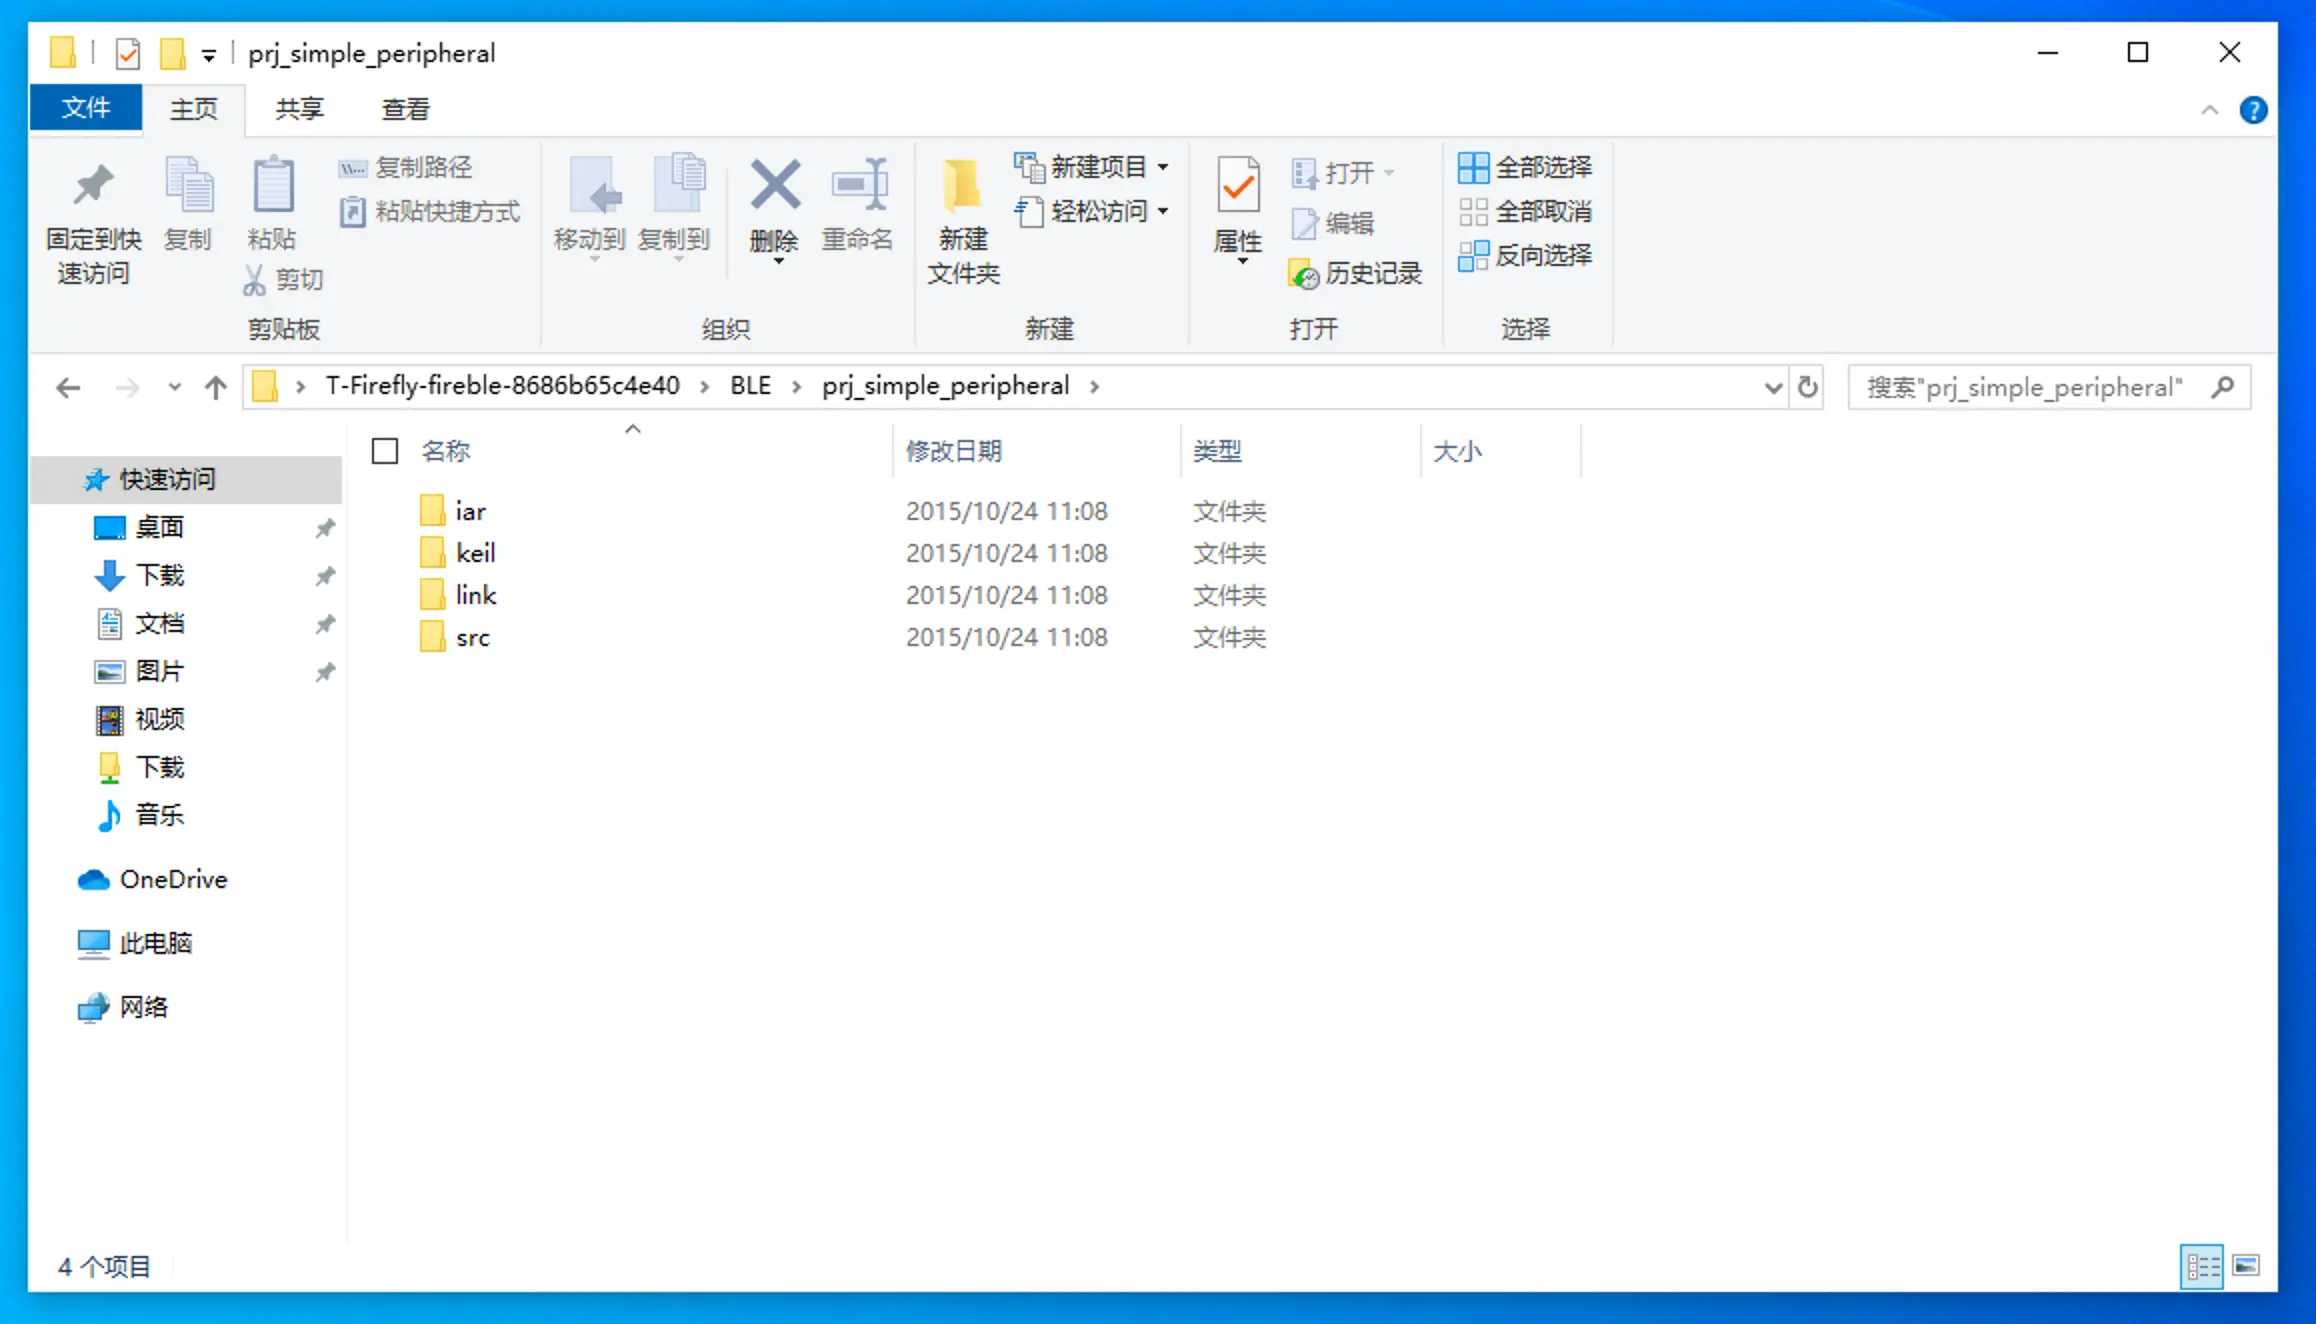This screenshot has width=2316, height=1324.
Task: Select the keil folder
Action: (475, 553)
